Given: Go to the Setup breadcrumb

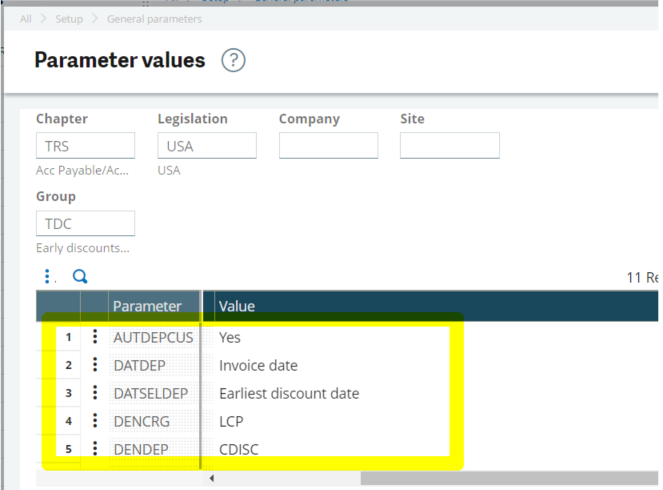Looking at the screenshot, I should tap(70, 19).
